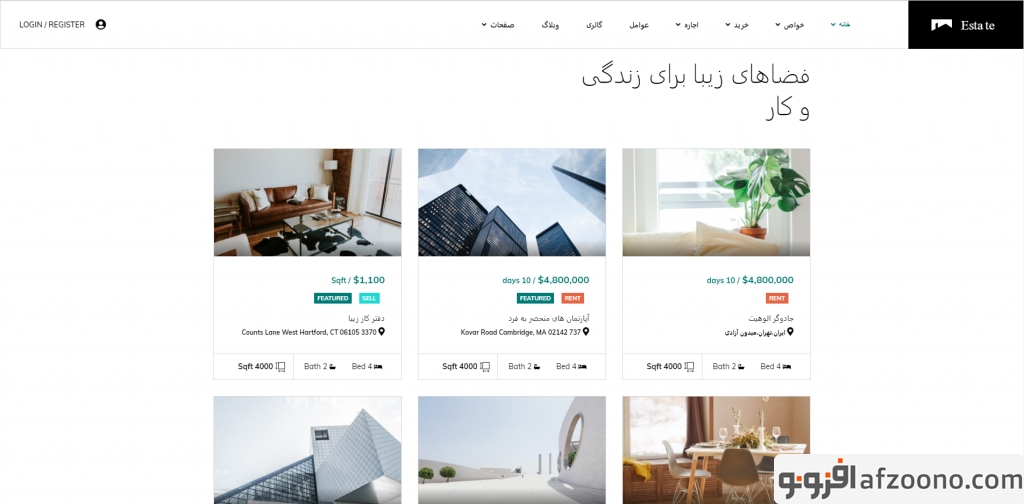Select the عوامل navigation item
This screenshot has height=504, width=1024.
click(639, 25)
